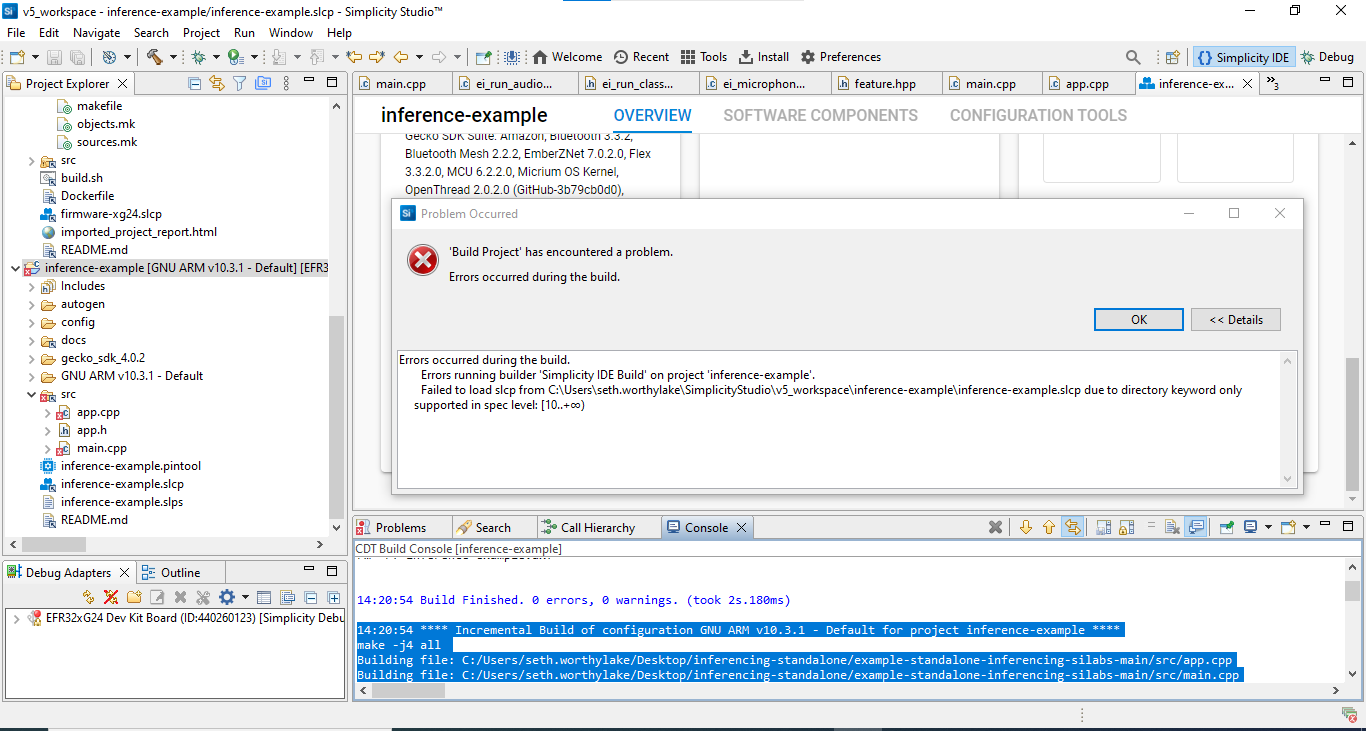Pin the console view
1366x731 pixels.
[1226, 527]
